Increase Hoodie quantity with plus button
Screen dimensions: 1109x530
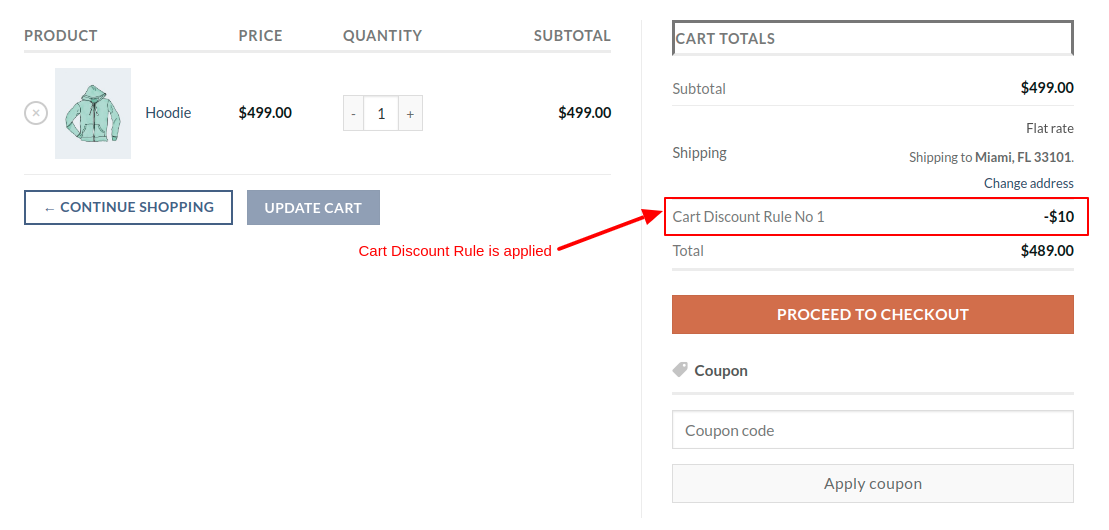tap(410, 114)
